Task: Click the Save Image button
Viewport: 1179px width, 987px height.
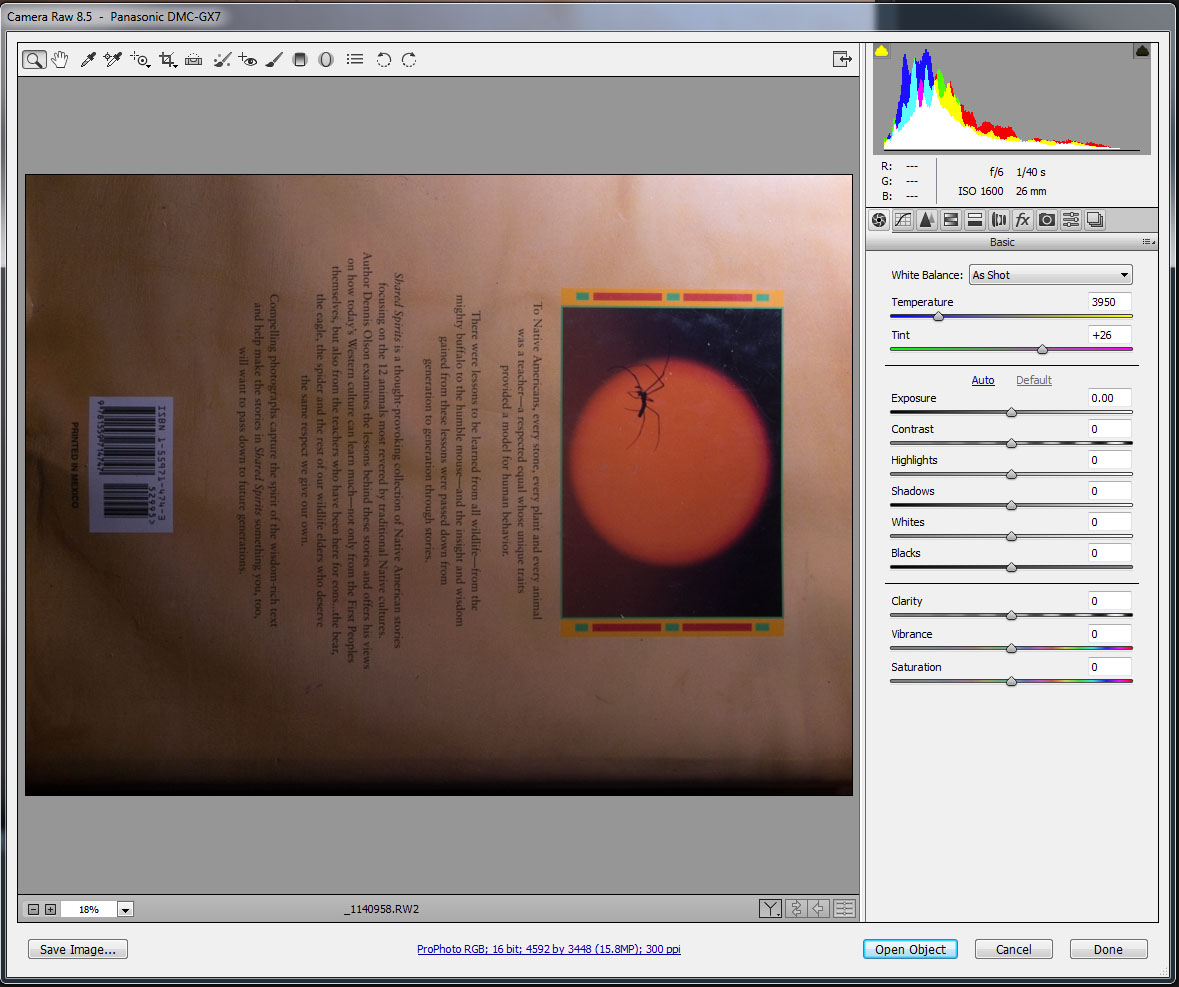Action: coord(77,949)
